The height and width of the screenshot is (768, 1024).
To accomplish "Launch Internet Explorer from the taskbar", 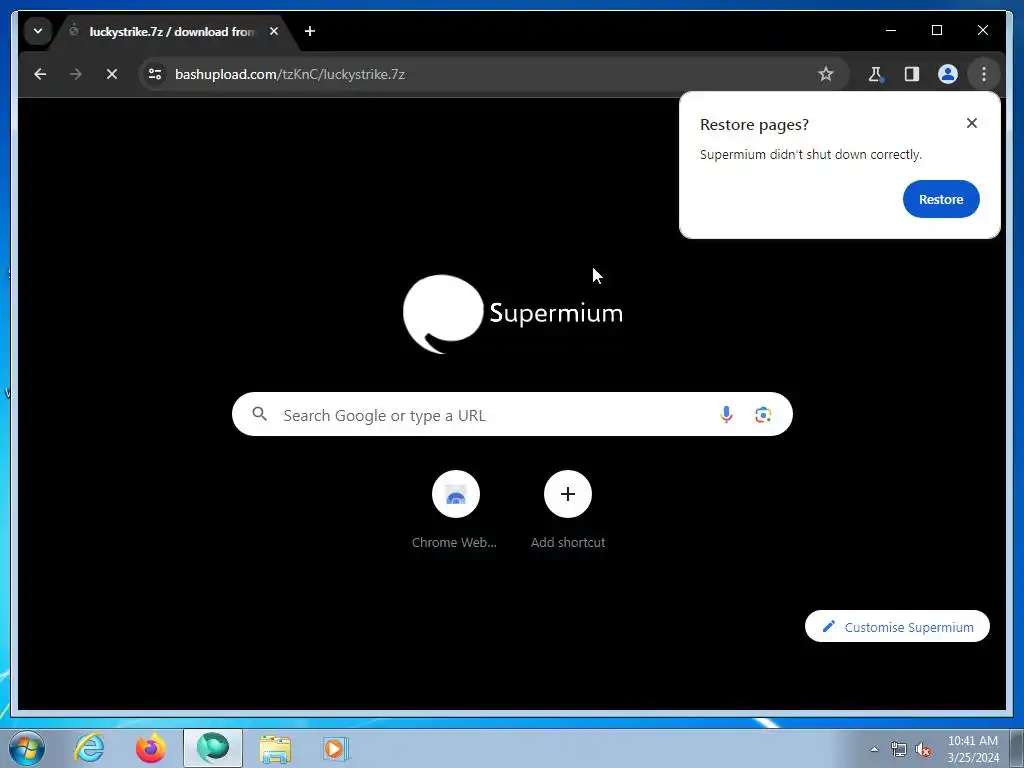I will tap(89, 748).
